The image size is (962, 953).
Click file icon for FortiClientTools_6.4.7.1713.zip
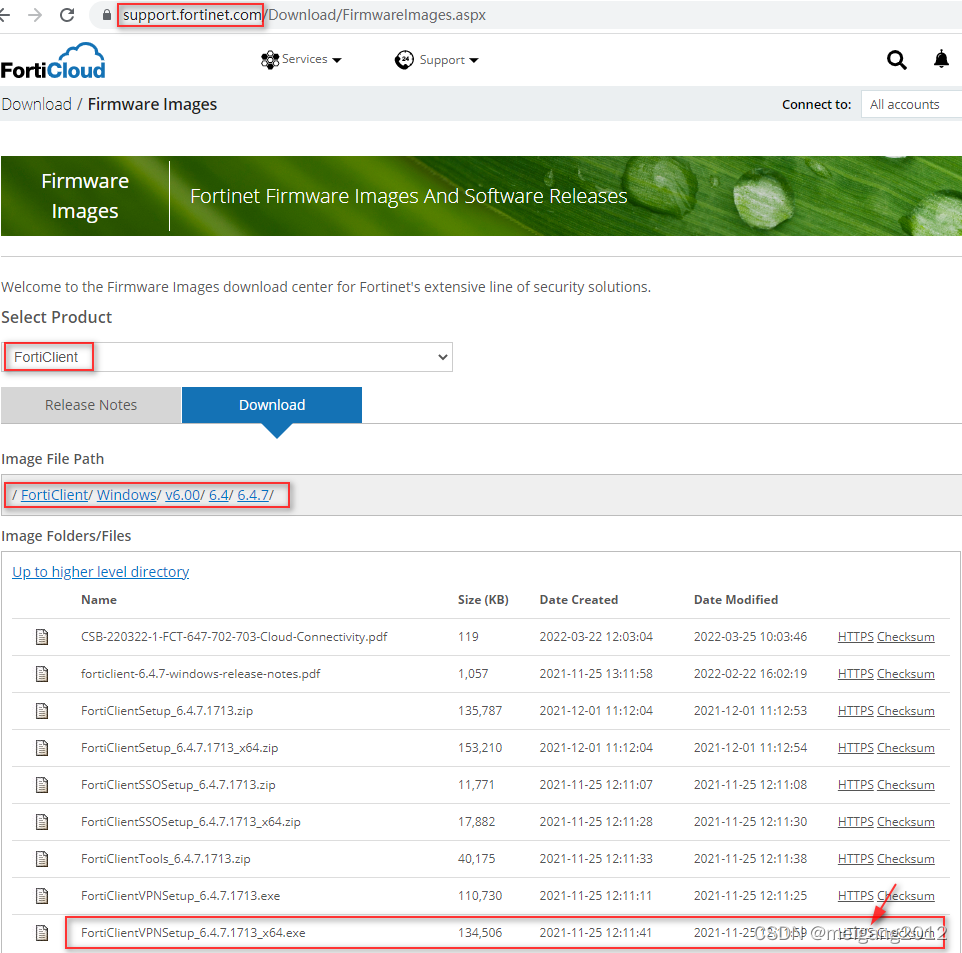pyautogui.click(x=42, y=858)
